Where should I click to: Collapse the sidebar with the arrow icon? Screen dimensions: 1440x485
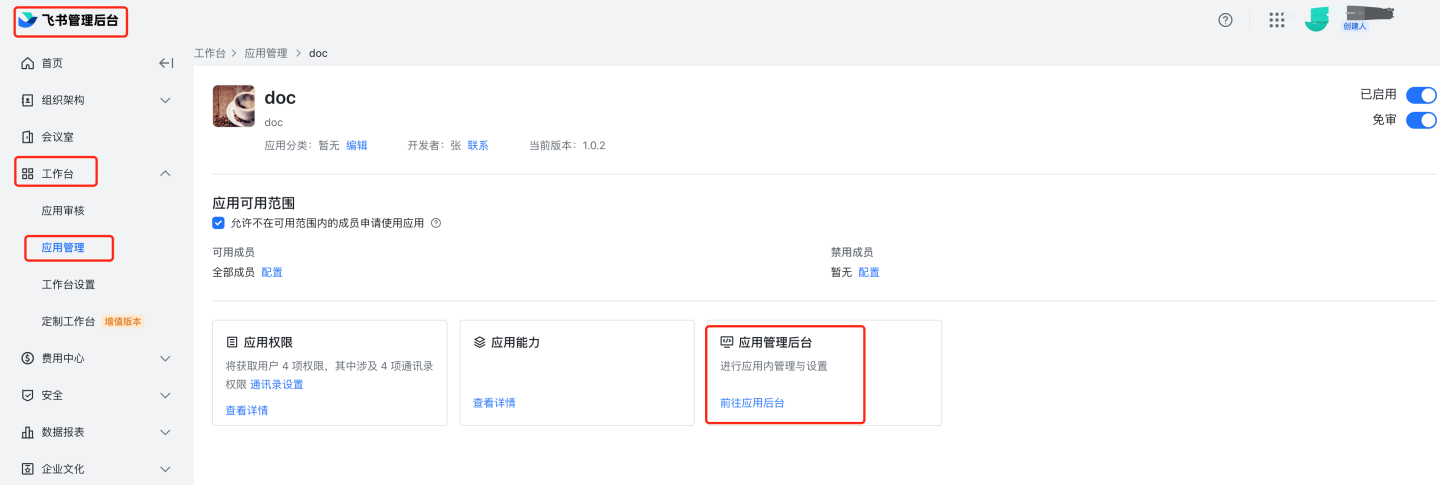click(x=166, y=63)
